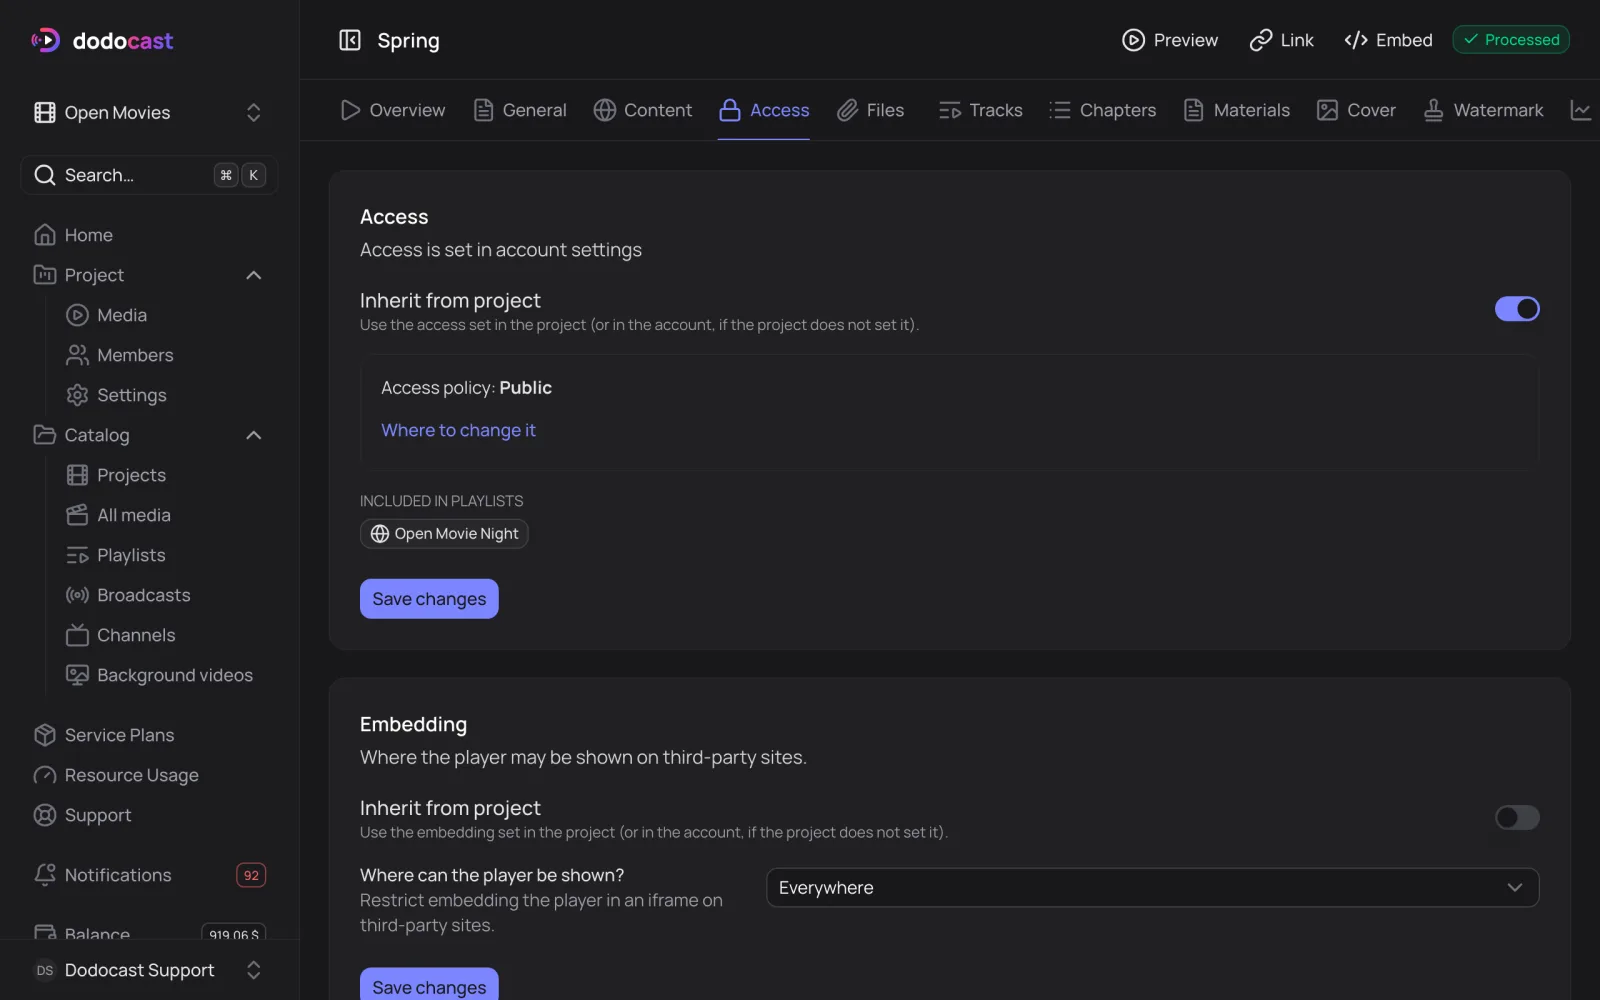Open the Overview tab

click(x=393, y=110)
